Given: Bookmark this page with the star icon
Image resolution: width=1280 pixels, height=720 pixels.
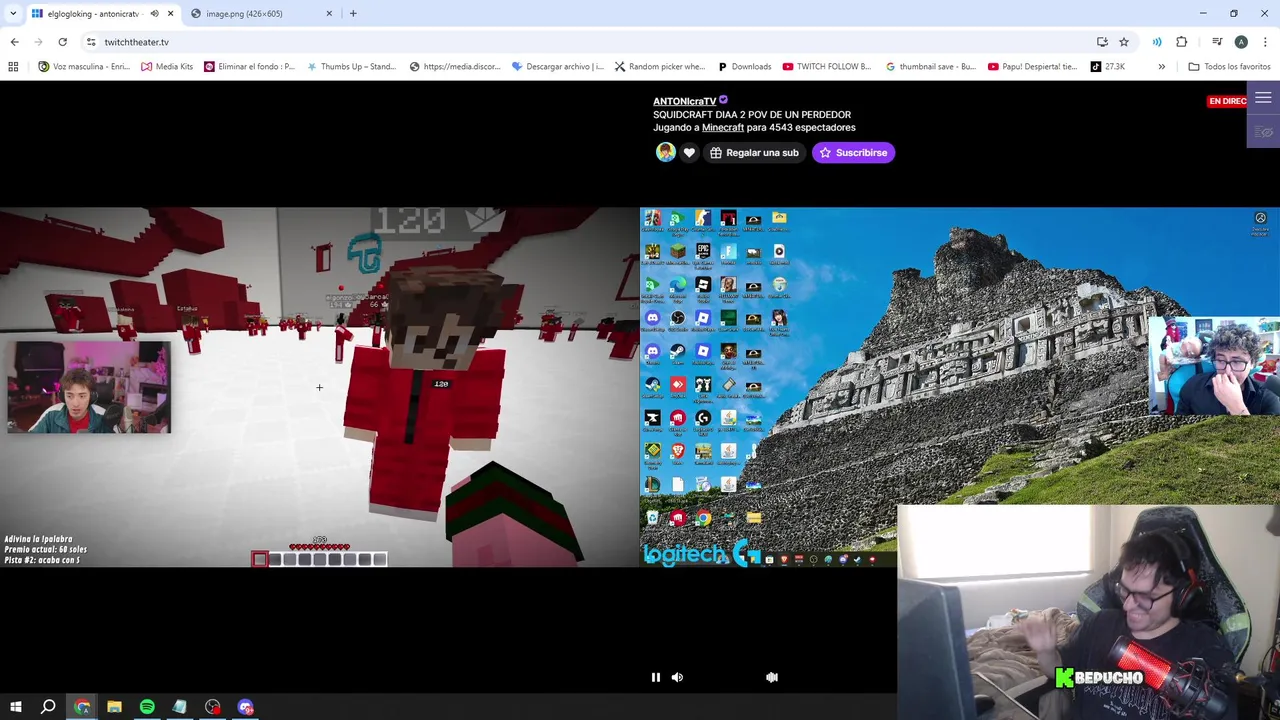Looking at the screenshot, I should click(1124, 42).
